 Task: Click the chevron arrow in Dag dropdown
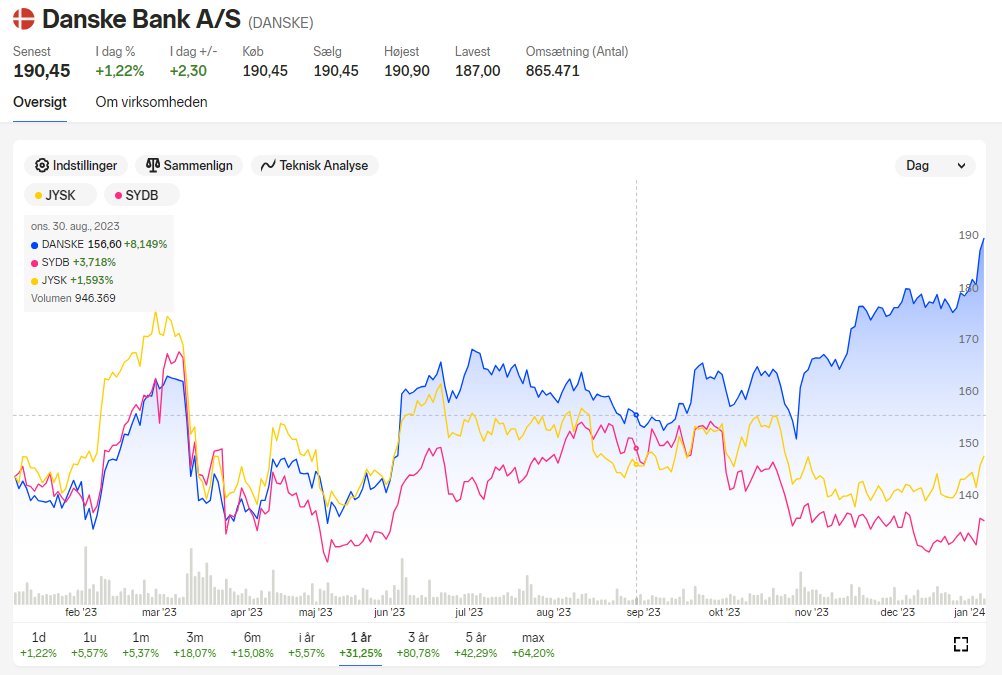(961, 166)
